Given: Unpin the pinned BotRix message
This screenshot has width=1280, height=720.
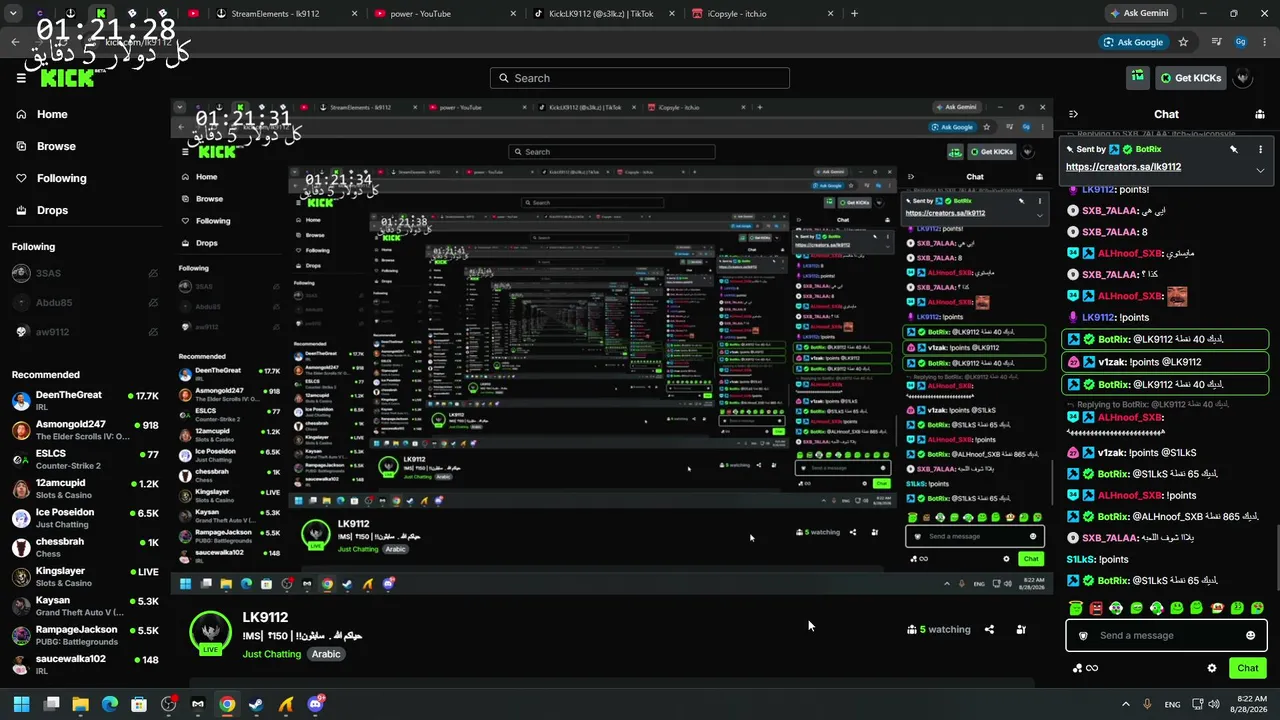Looking at the screenshot, I should (1234, 149).
